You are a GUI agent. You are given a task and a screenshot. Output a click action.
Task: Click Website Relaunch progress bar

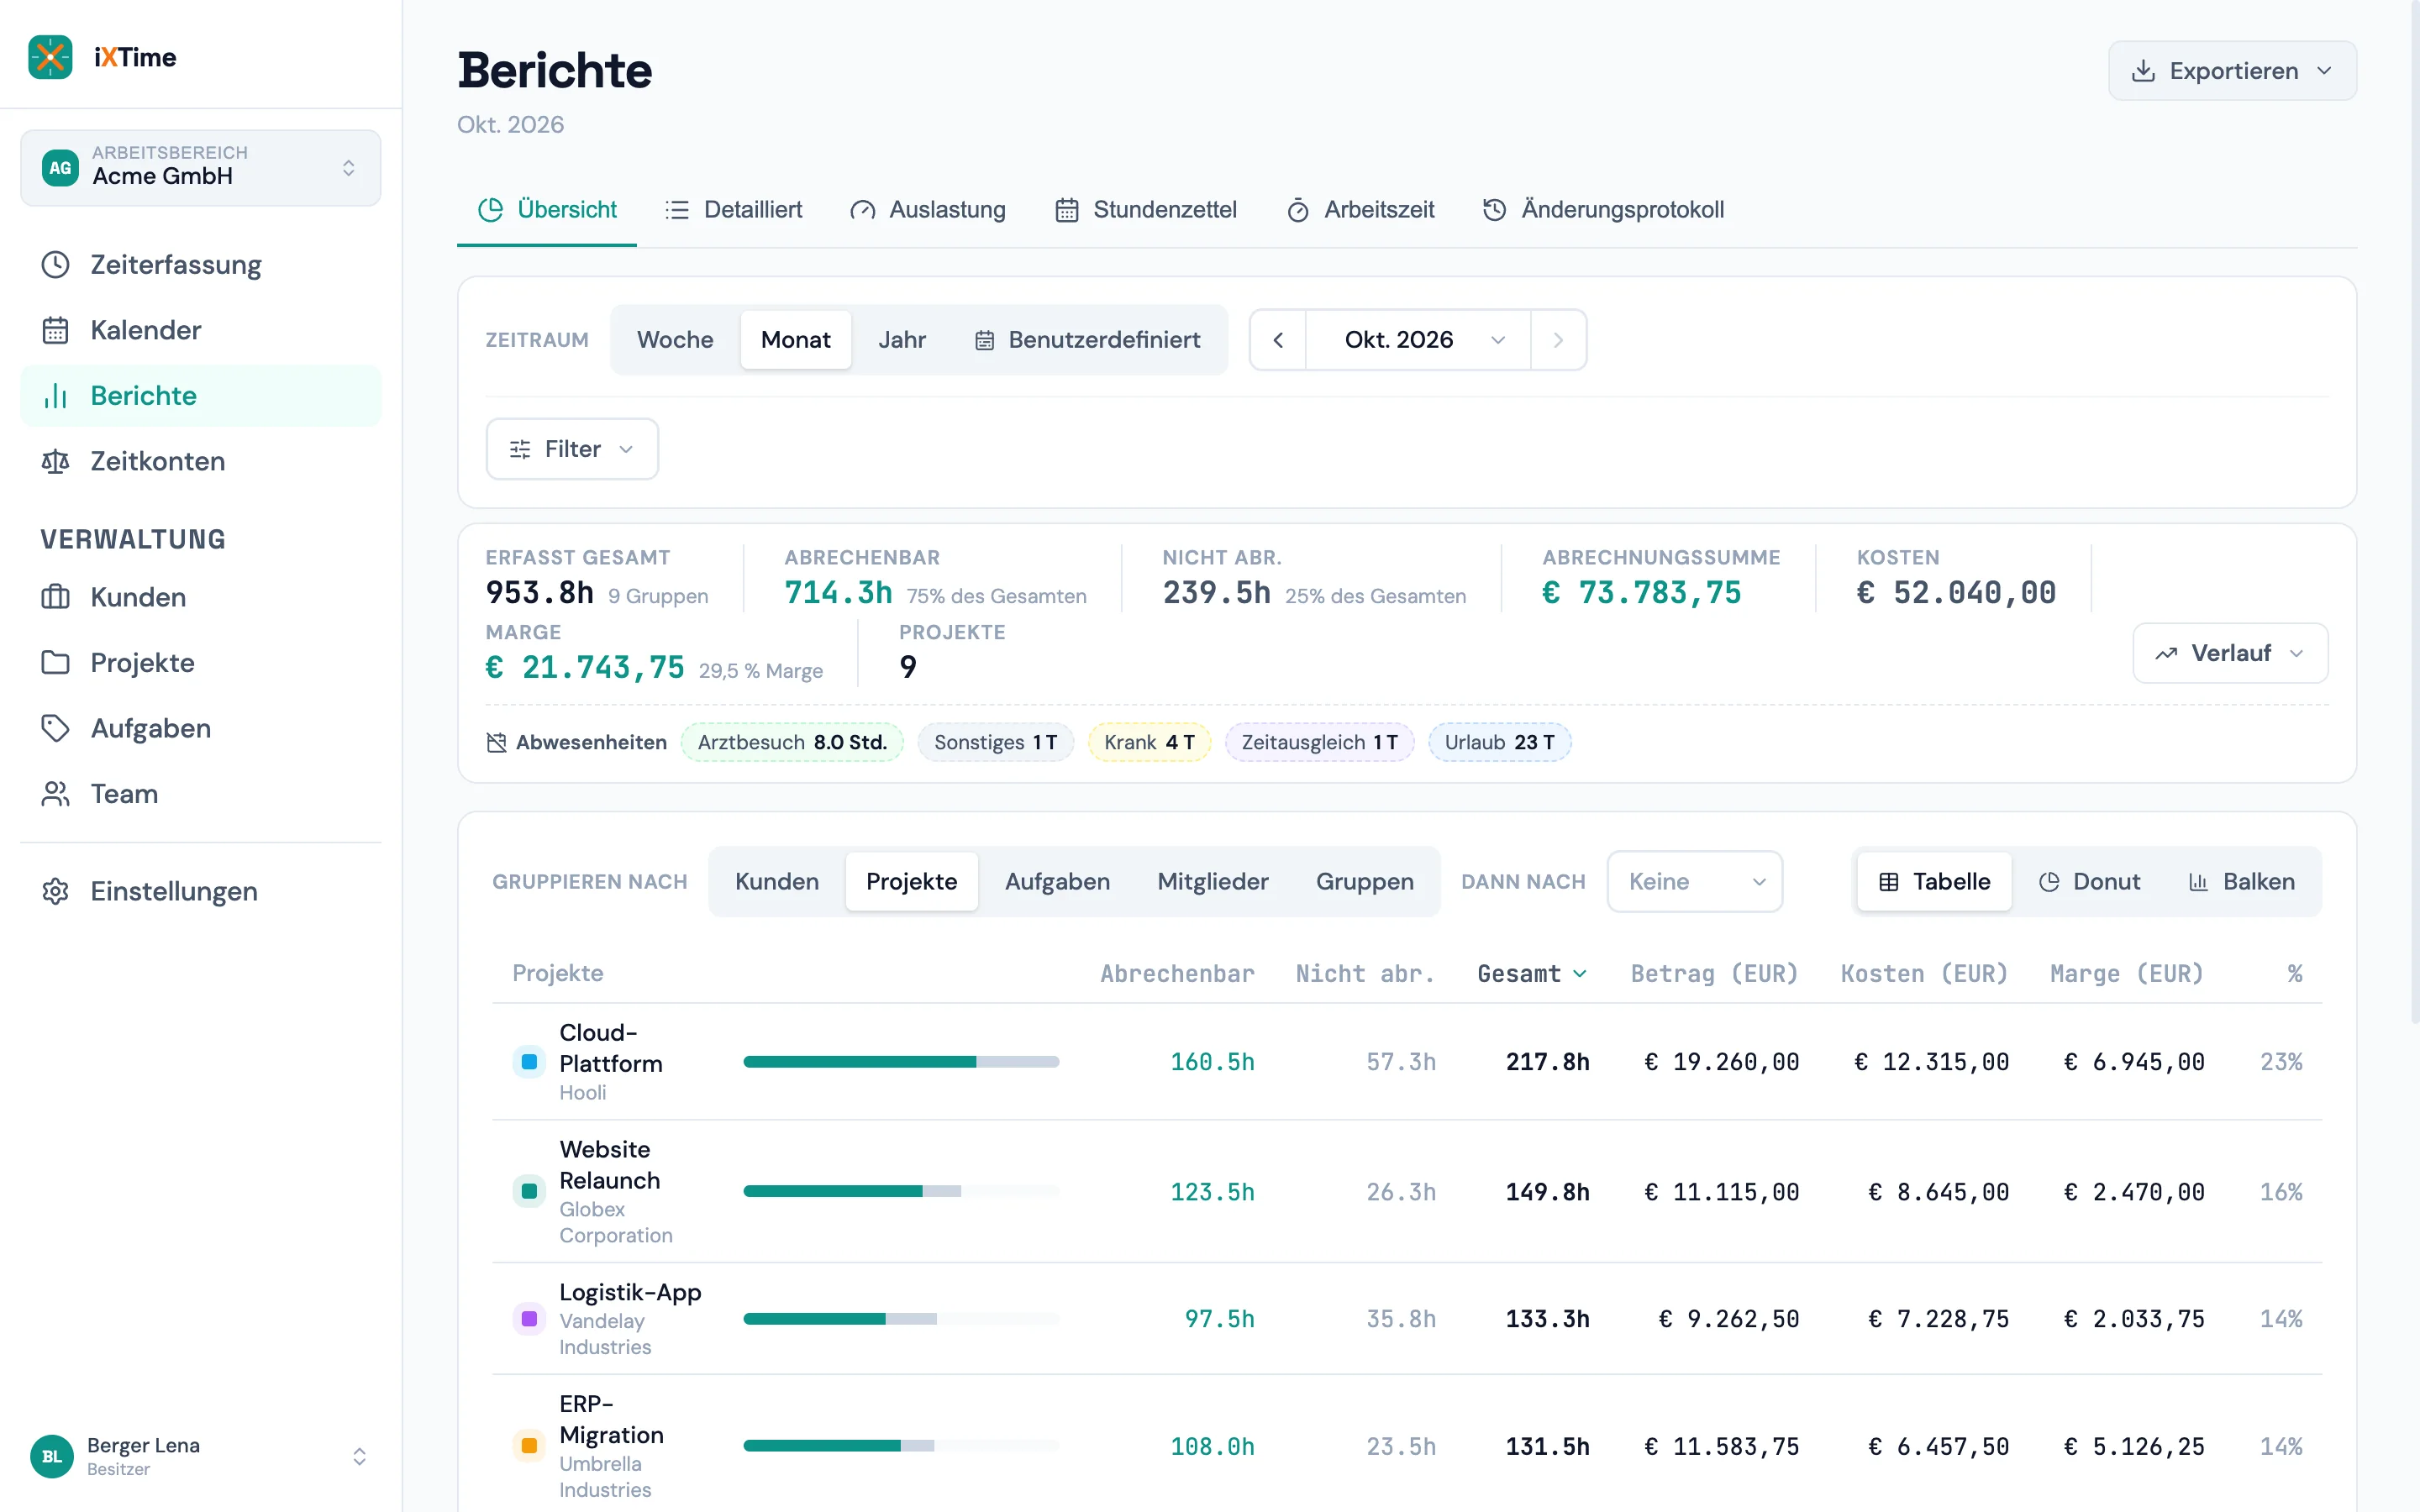[x=901, y=1191]
